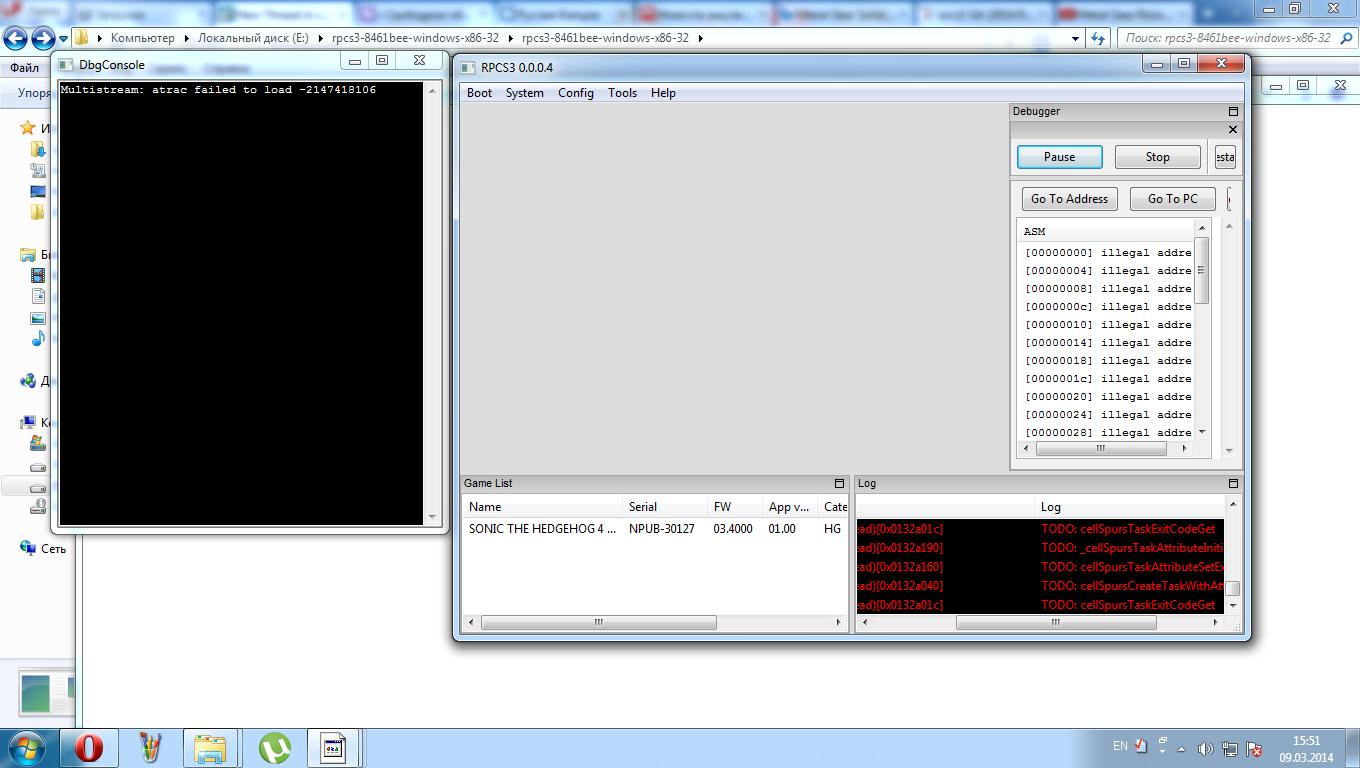Click the Explorer search input field

click(x=1227, y=38)
